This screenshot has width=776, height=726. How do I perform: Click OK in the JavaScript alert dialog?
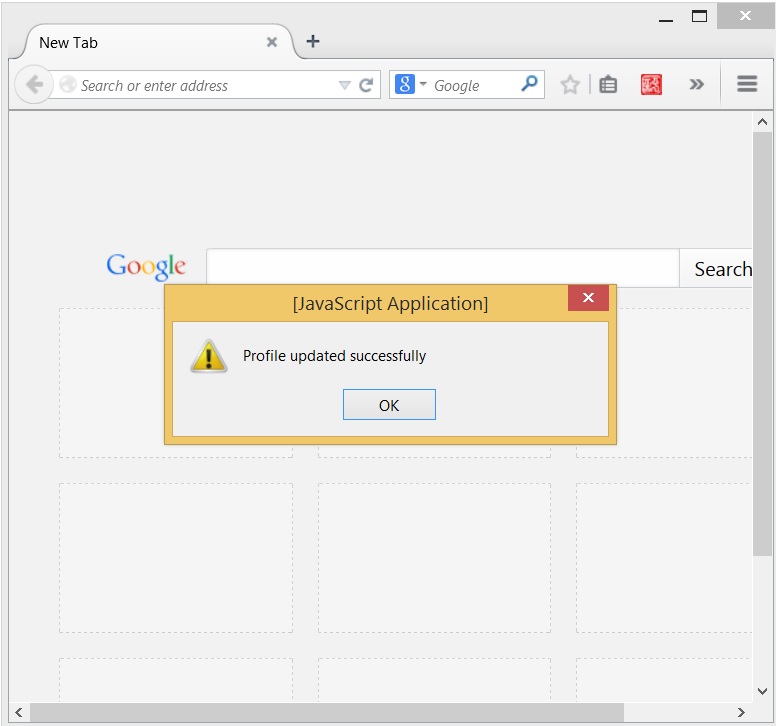pyautogui.click(x=389, y=404)
